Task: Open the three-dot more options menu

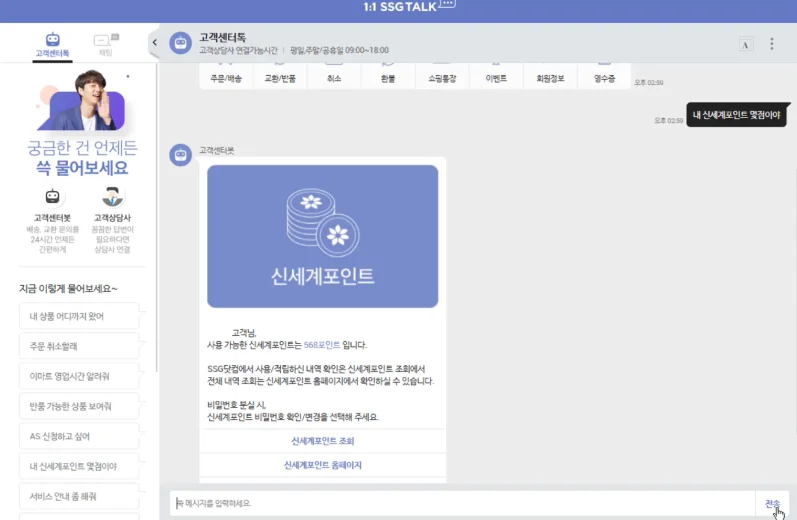Action: tap(772, 44)
